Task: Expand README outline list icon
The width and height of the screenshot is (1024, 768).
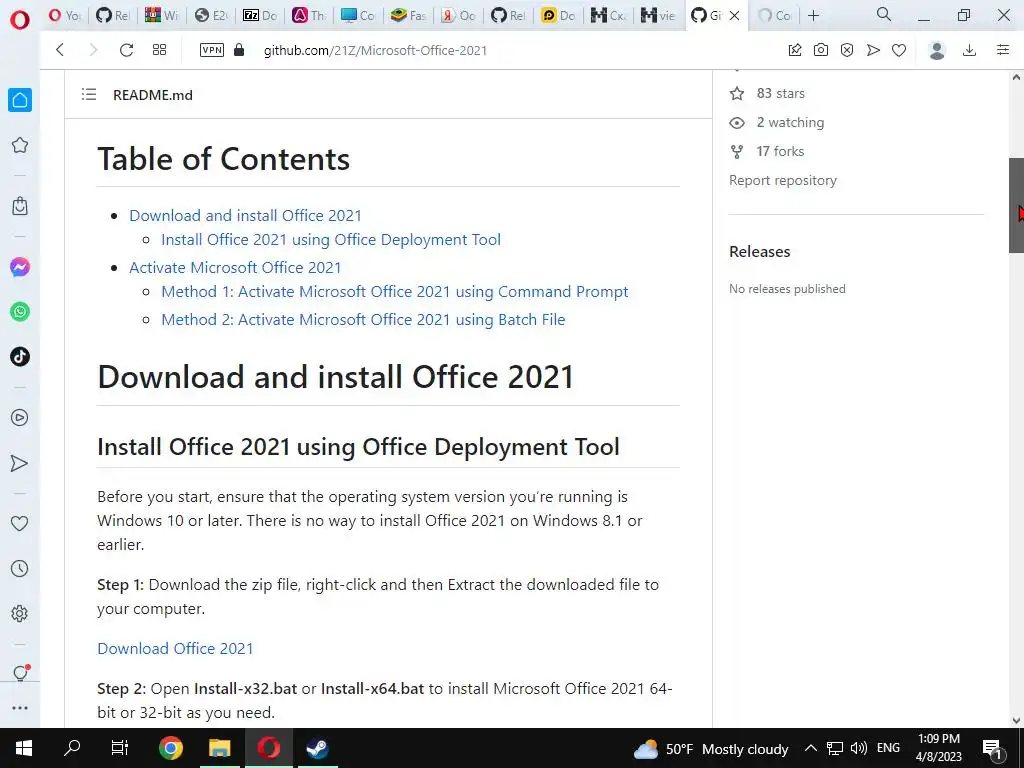Action: (x=89, y=95)
